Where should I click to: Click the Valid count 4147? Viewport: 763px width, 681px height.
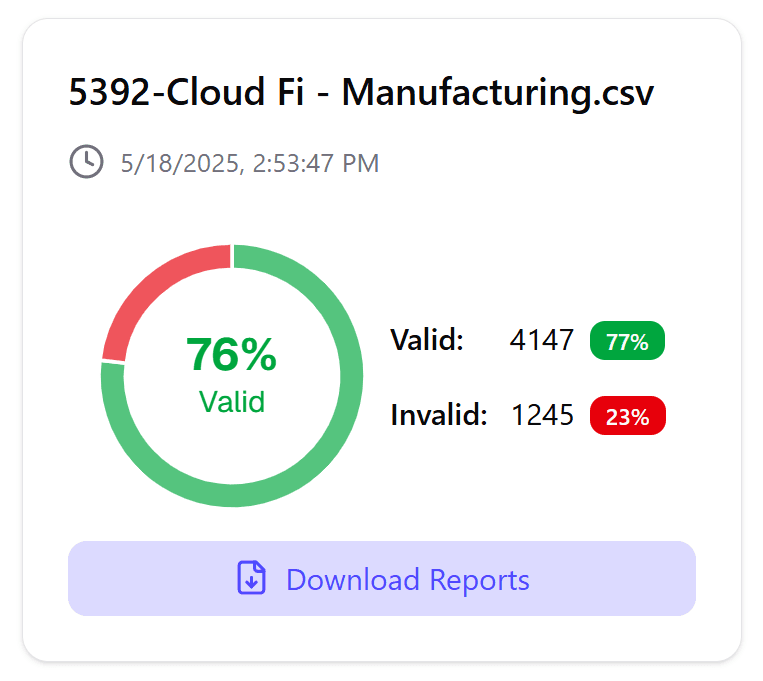click(542, 340)
